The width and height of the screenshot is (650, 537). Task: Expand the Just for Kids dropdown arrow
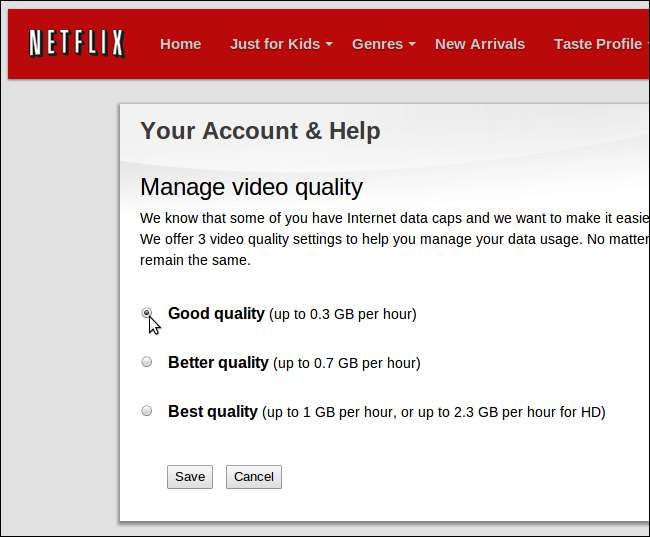click(329, 45)
